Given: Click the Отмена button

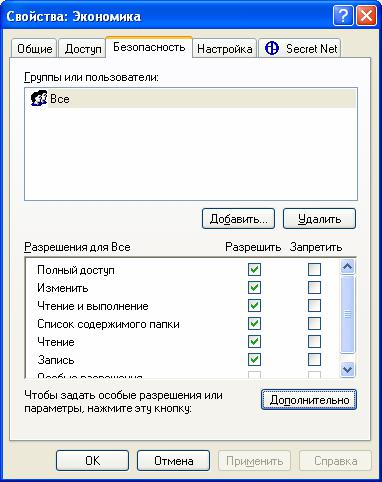Looking at the screenshot, I should (x=173, y=461).
